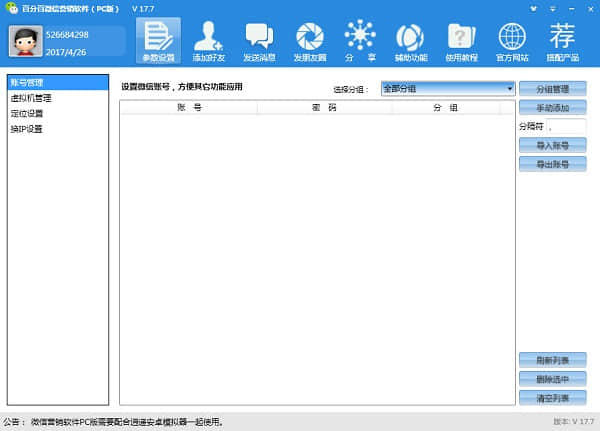The image size is (600, 431).
Task: Click the 刷新列表 button
Action: [553, 360]
